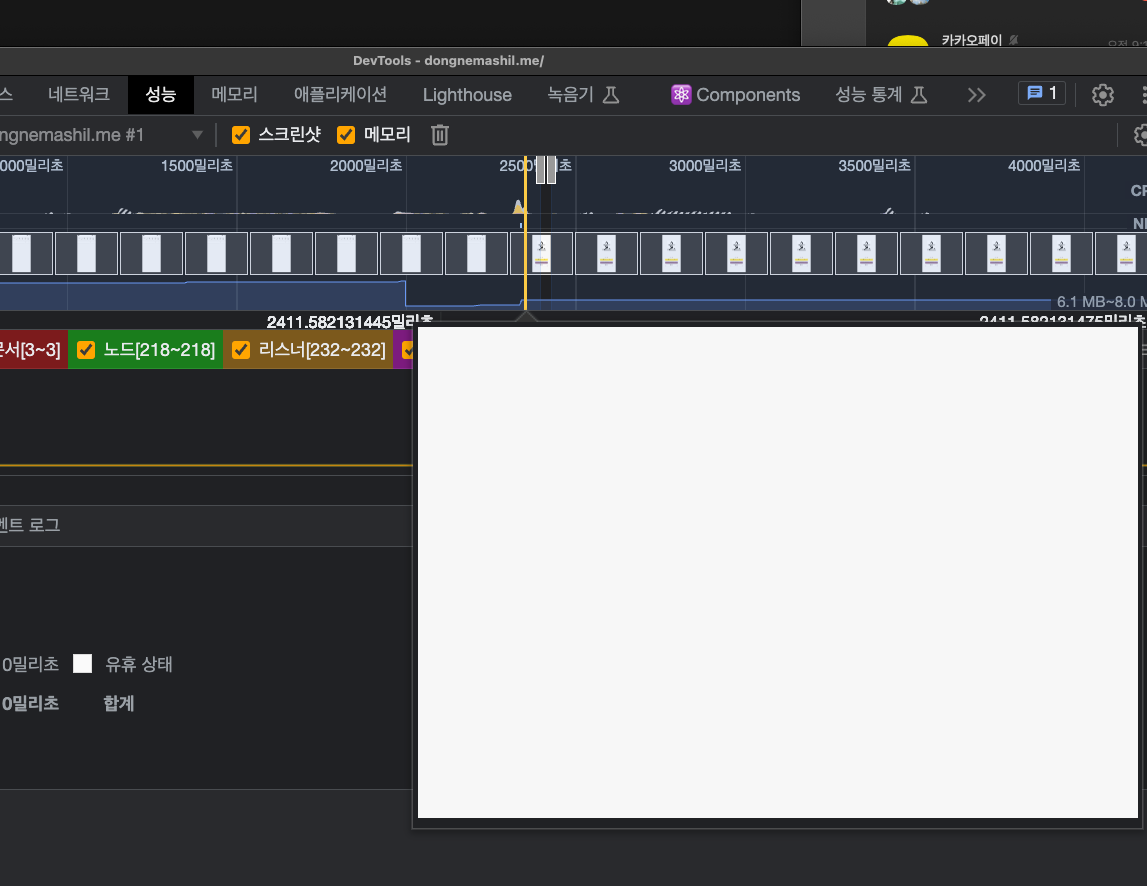The height and width of the screenshot is (886, 1147).
Task: Select the 성능 tab
Action: click(x=160, y=94)
